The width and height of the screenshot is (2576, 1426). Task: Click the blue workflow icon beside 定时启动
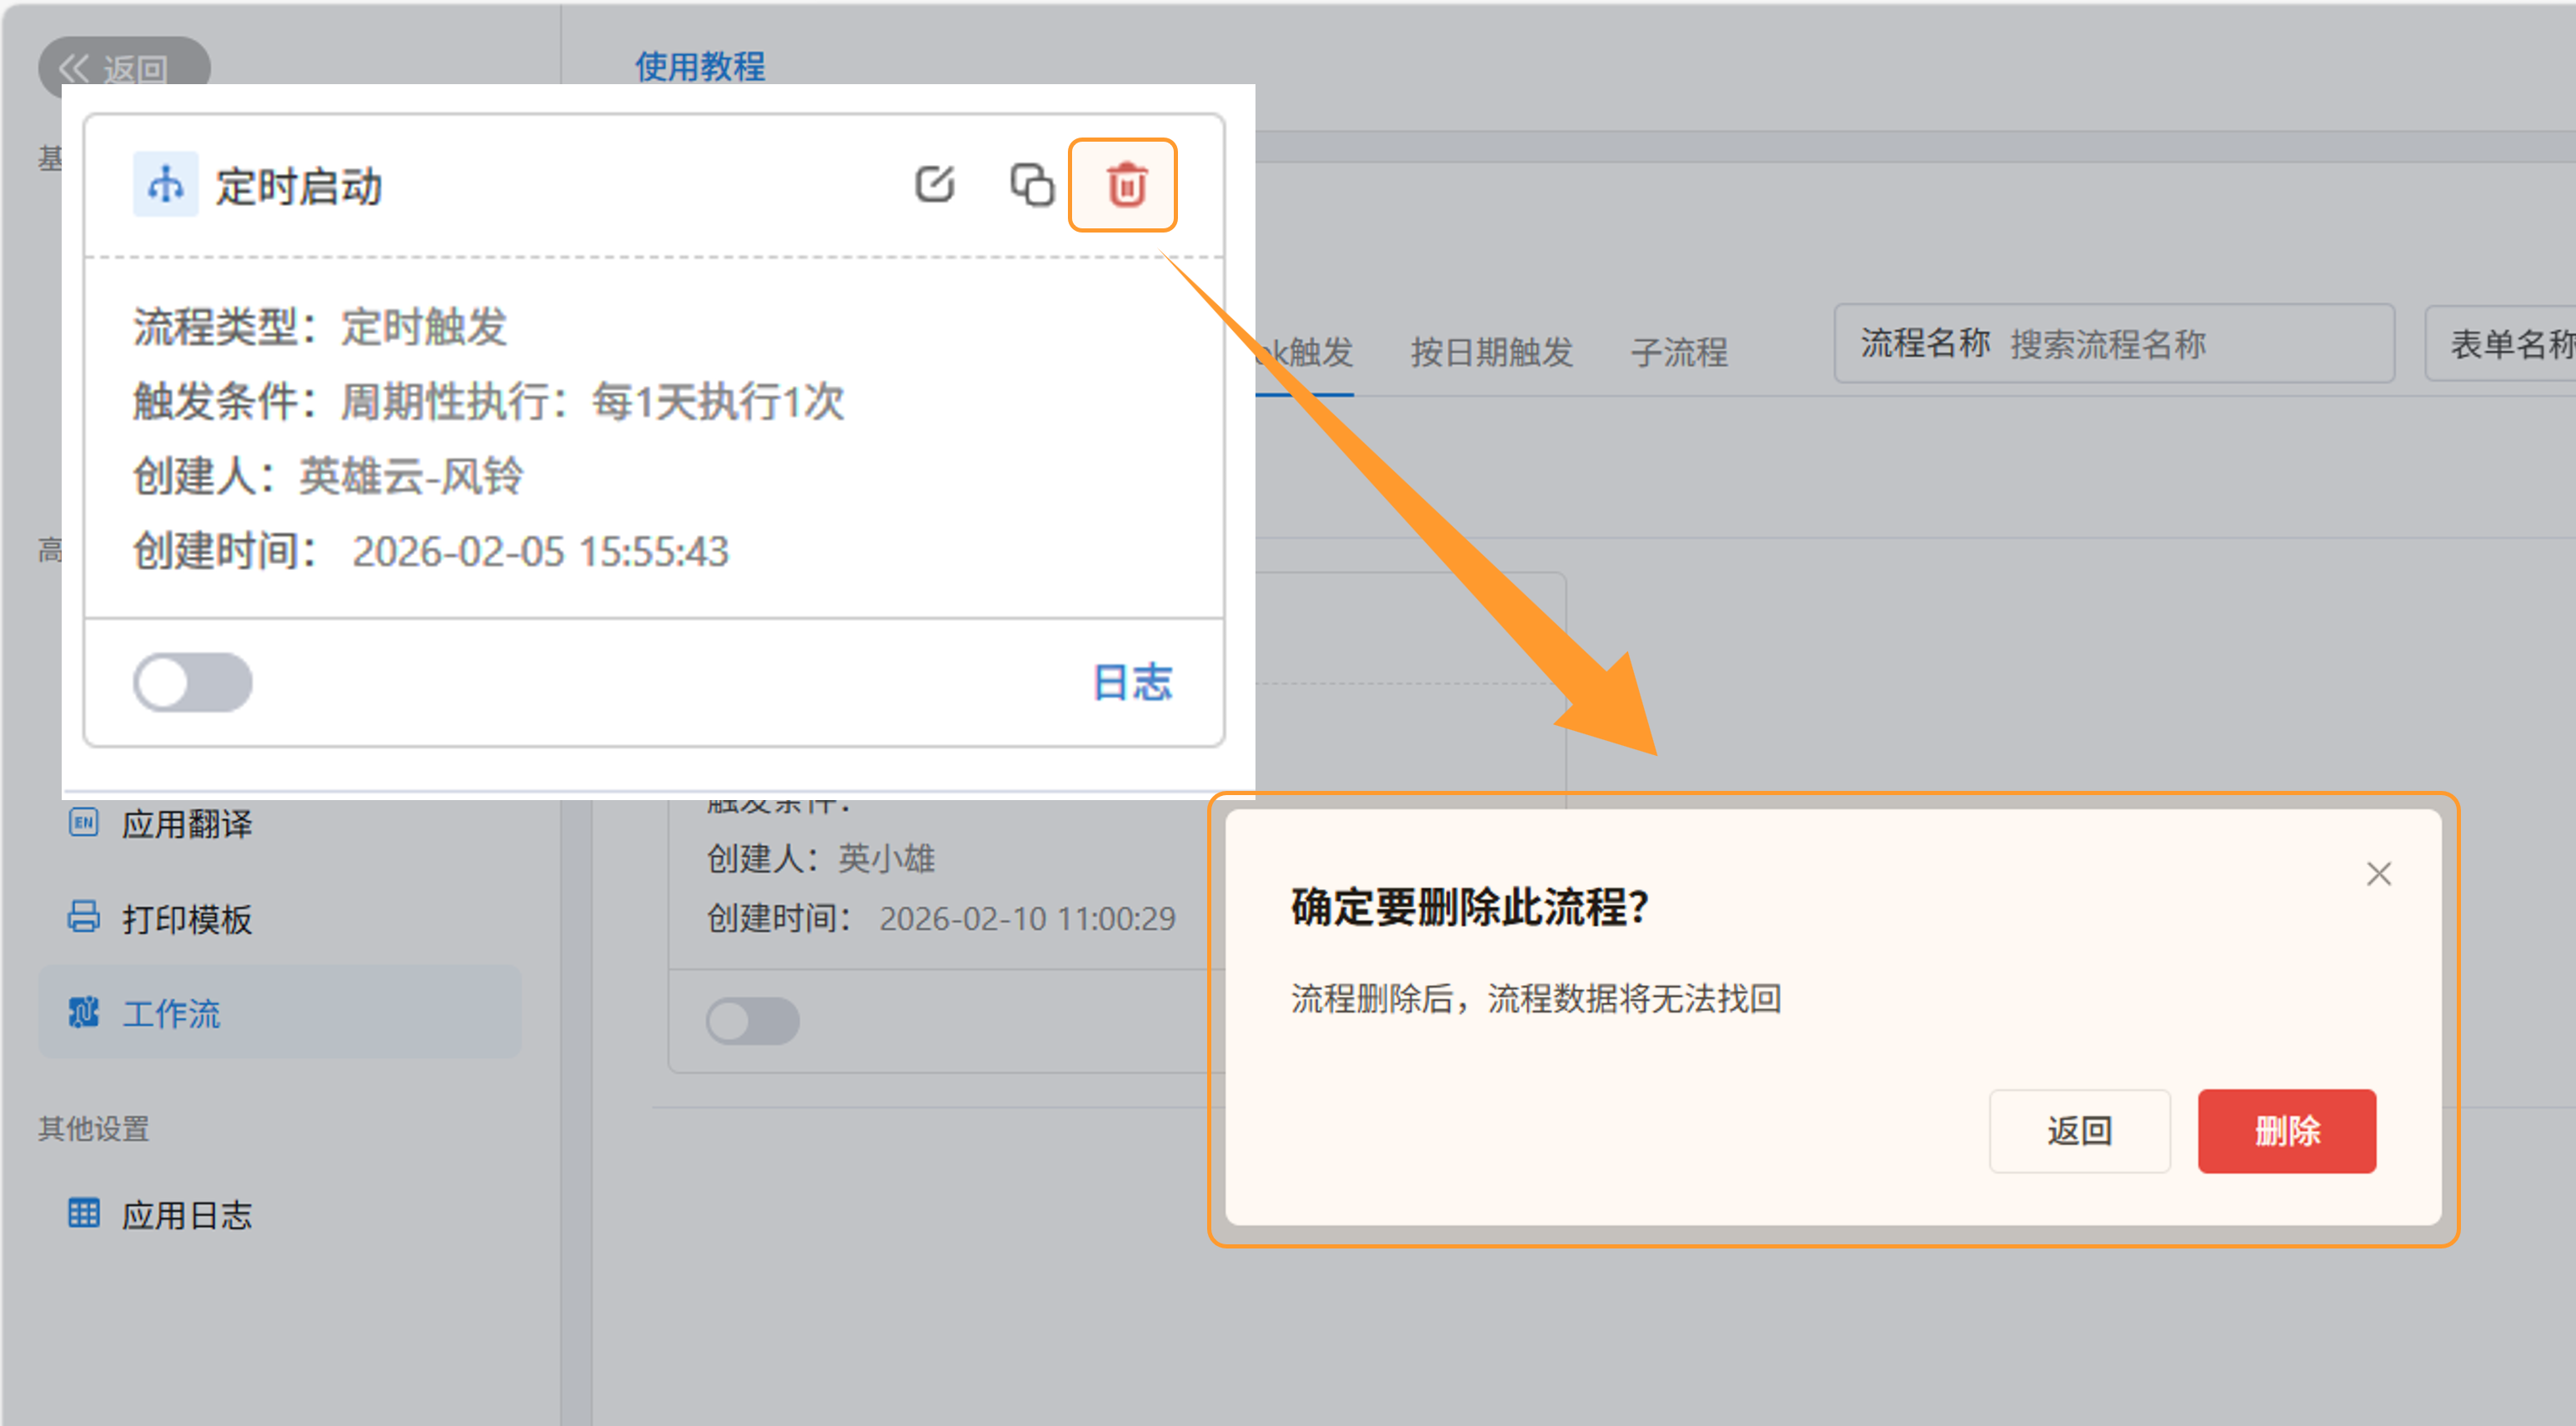[x=165, y=185]
